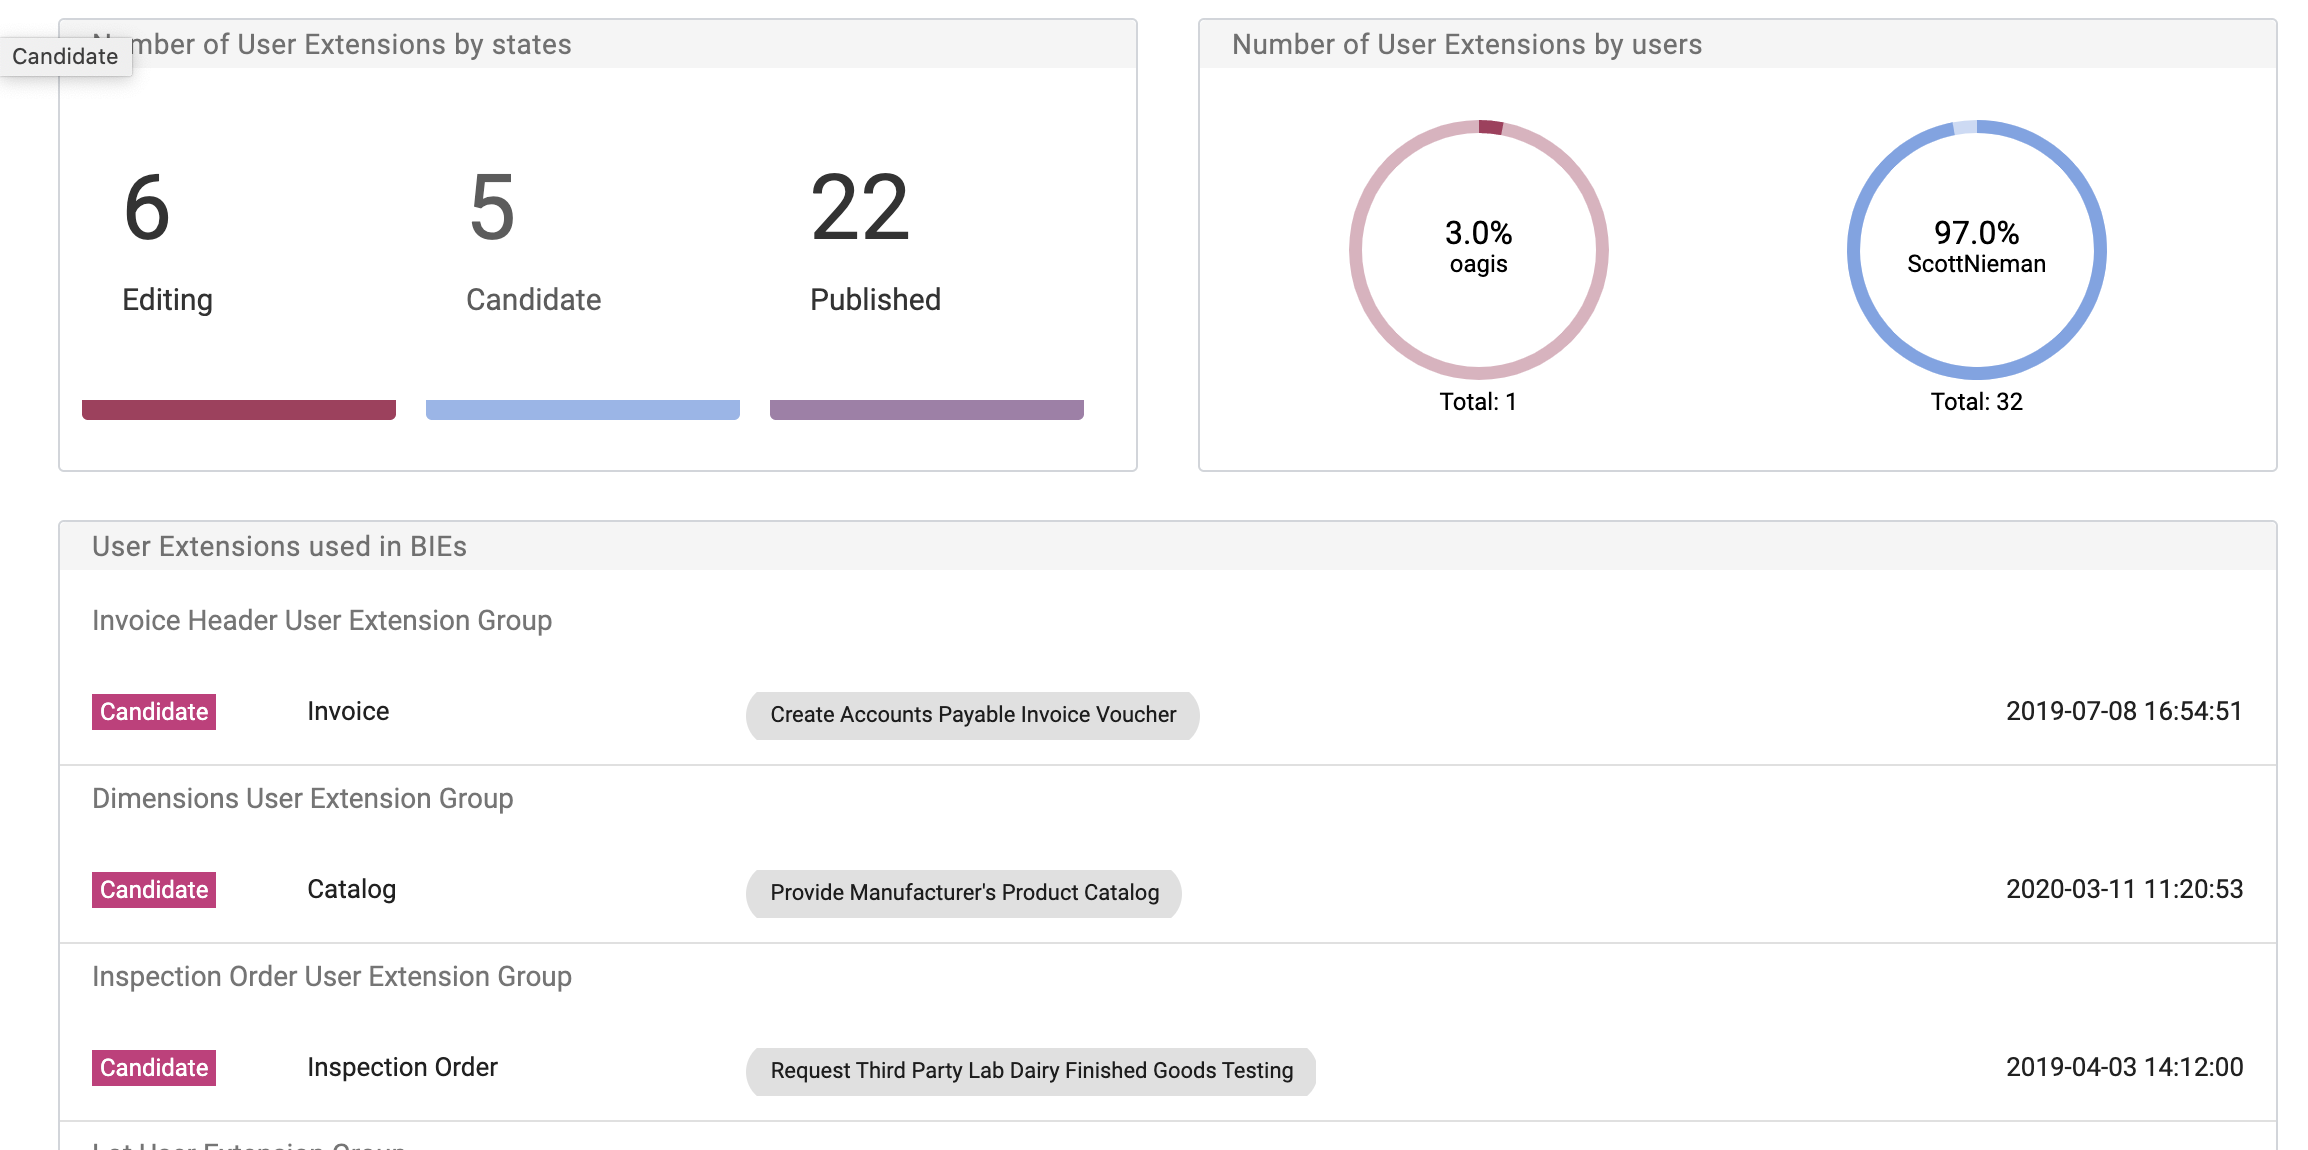This screenshot has width=2308, height=1150.
Task: Select the Catalog BIE name
Action: (352, 889)
